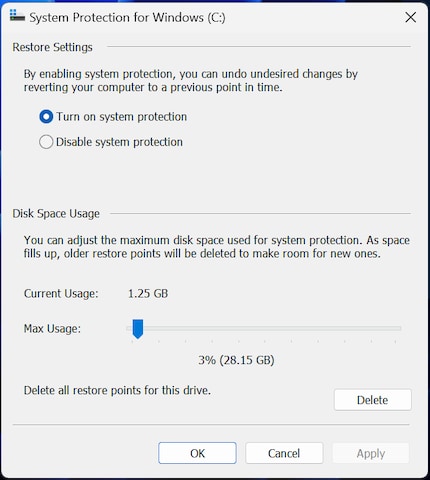
Task: Click the Delete all restore points description text
Action: pyautogui.click(x=117, y=390)
